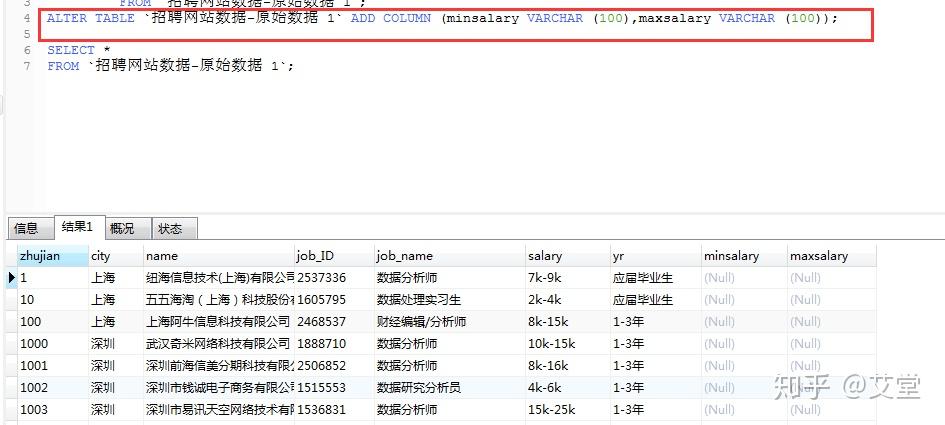Select the 武汉奇米网络科技有限公司 cell
945x425 pixels.
tap(219, 344)
